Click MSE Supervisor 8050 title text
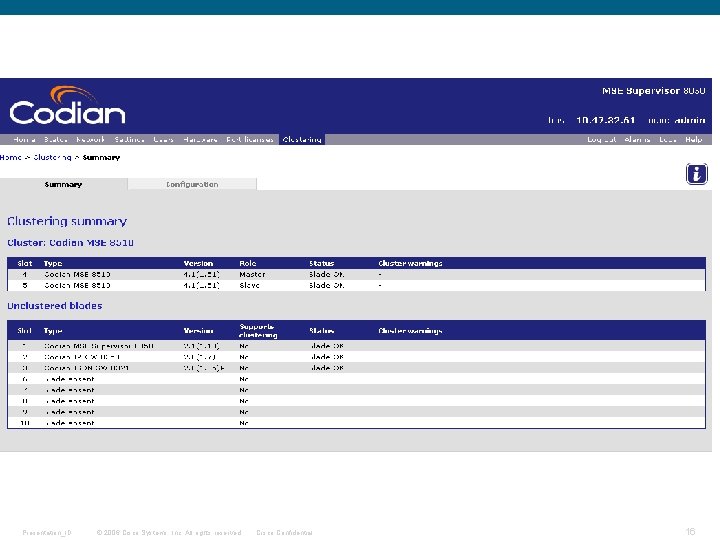Viewport: 720px width, 540px height. click(654, 91)
